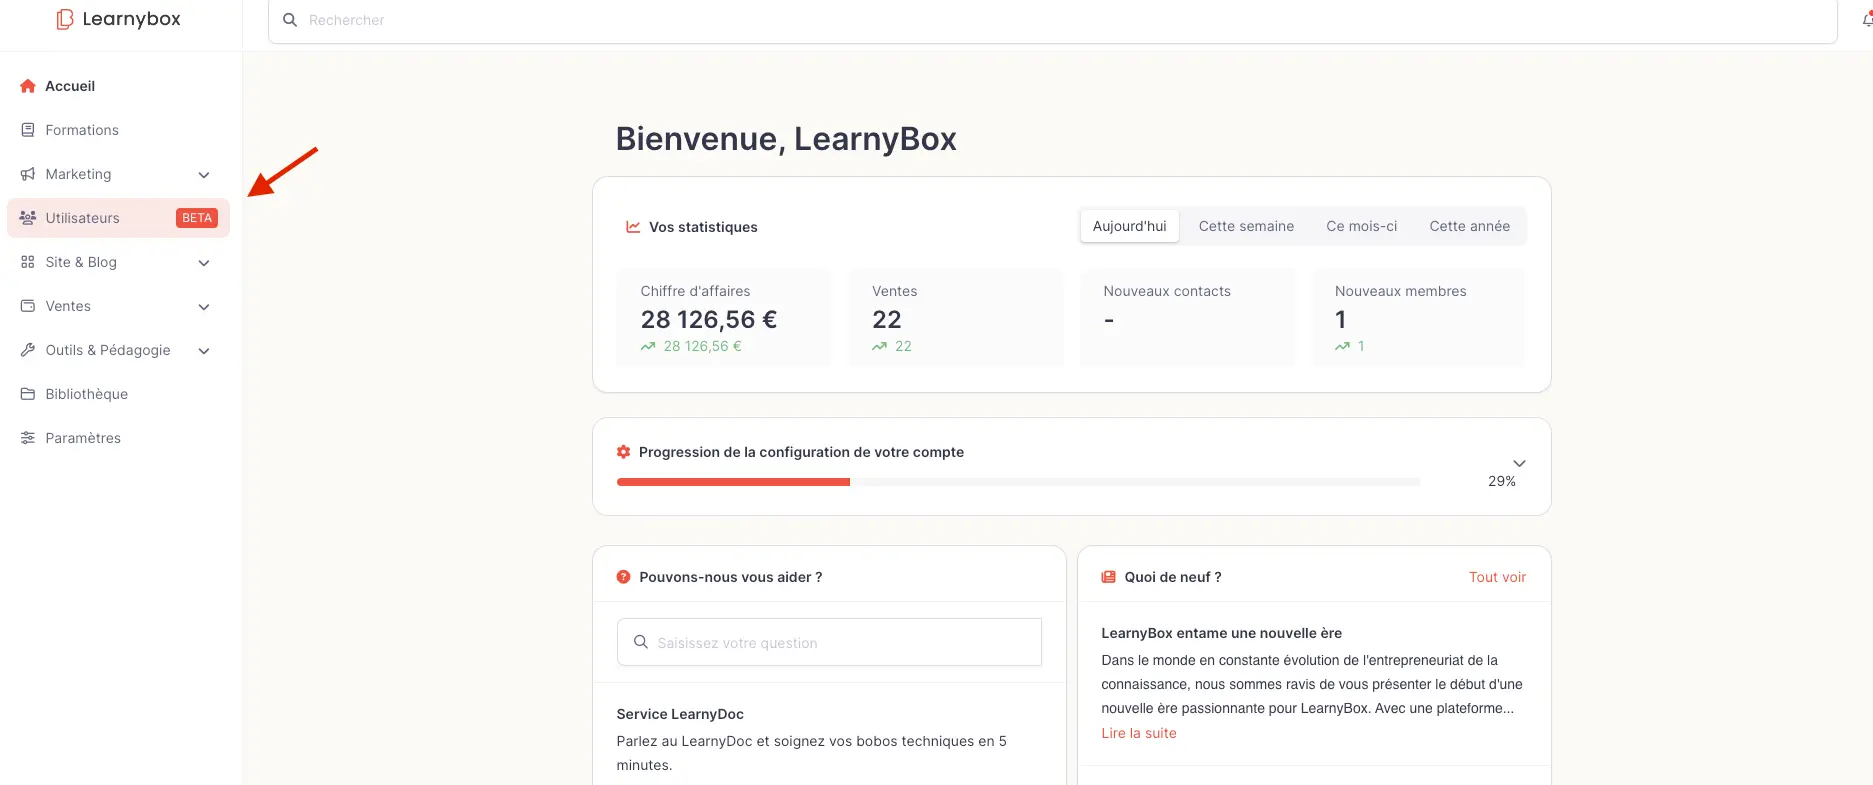Open the Paramètres menu item
This screenshot has height=785, width=1873.
pos(118,438)
